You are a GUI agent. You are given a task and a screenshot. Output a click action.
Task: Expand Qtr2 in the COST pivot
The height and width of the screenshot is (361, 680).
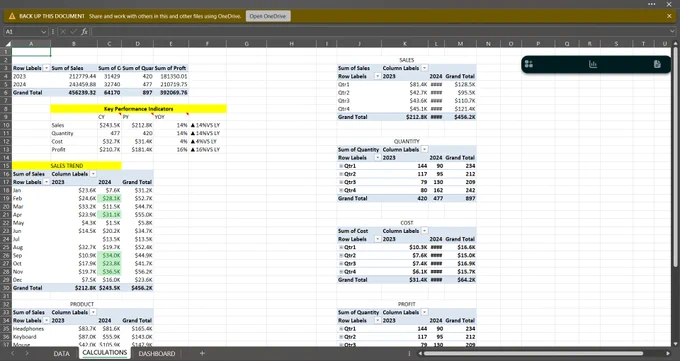tap(341, 256)
